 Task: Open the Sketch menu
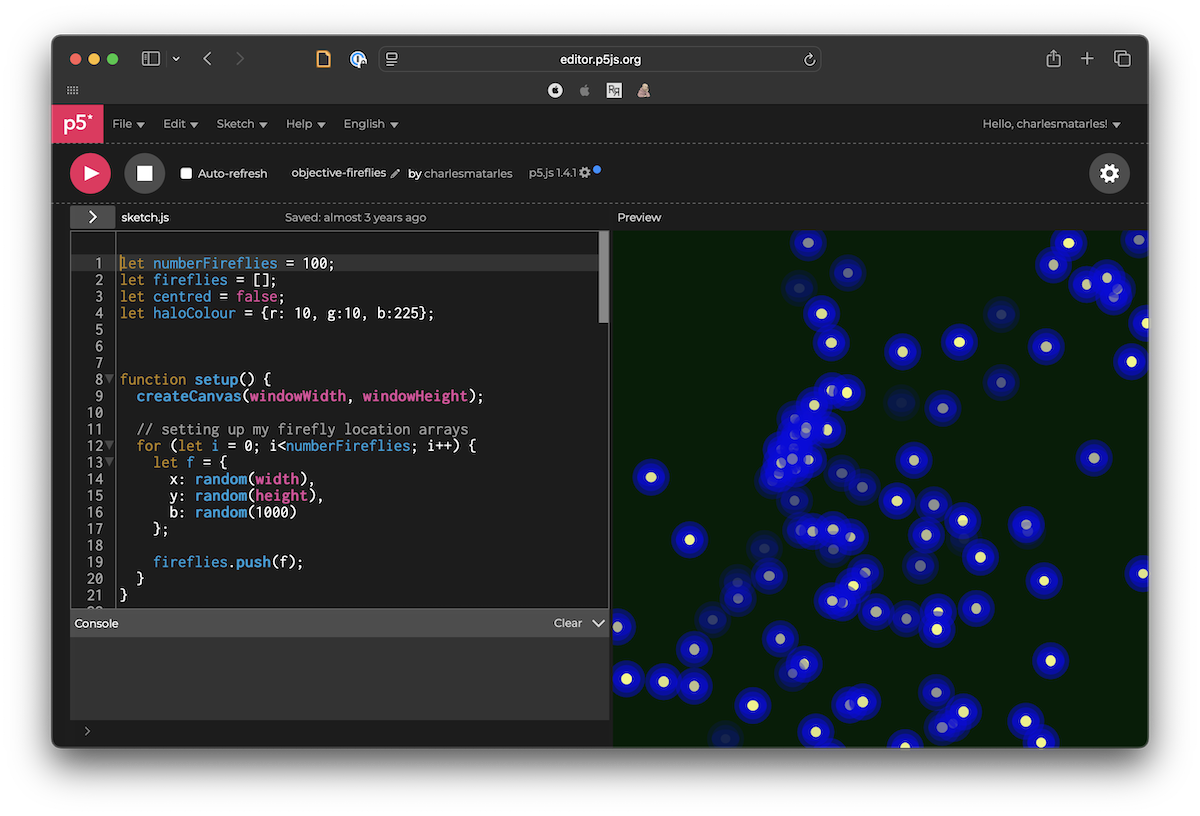click(x=240, y=123)
